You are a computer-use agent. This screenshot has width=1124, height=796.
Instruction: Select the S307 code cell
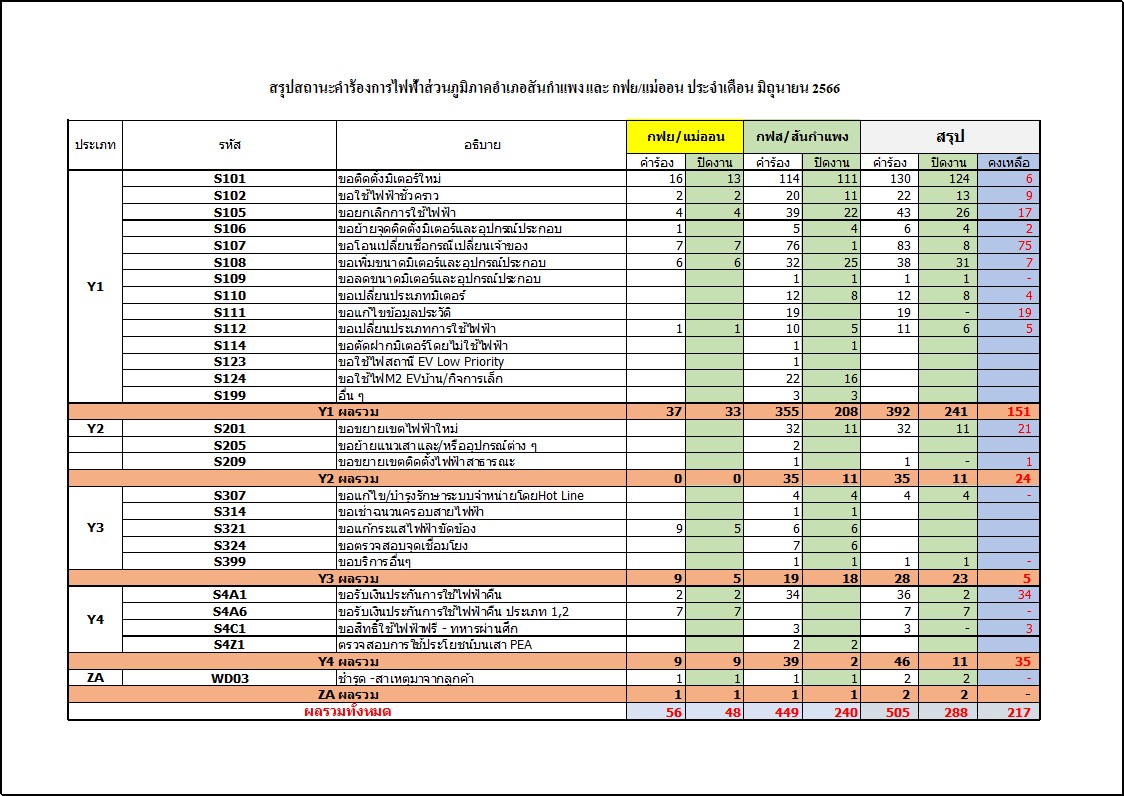[229, 496]
